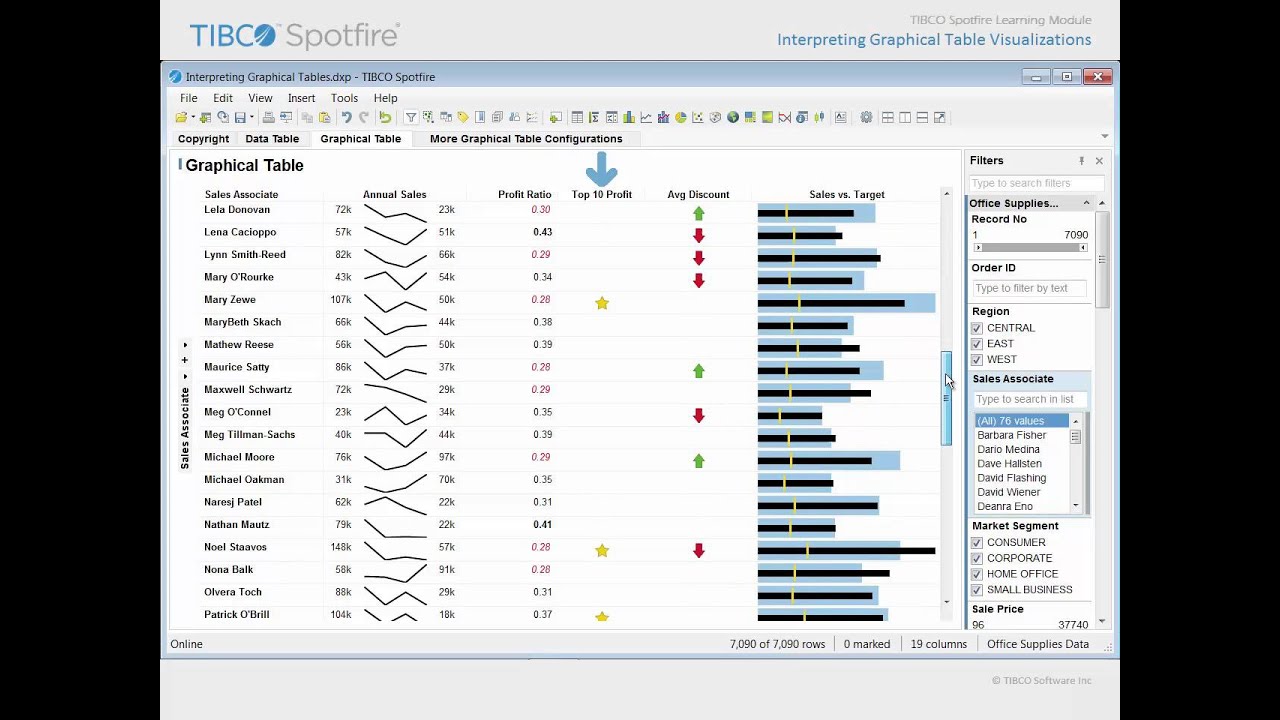The image size is (1280, 720).
Task: Click the Open file folder icon
Action: pos(181,117)
